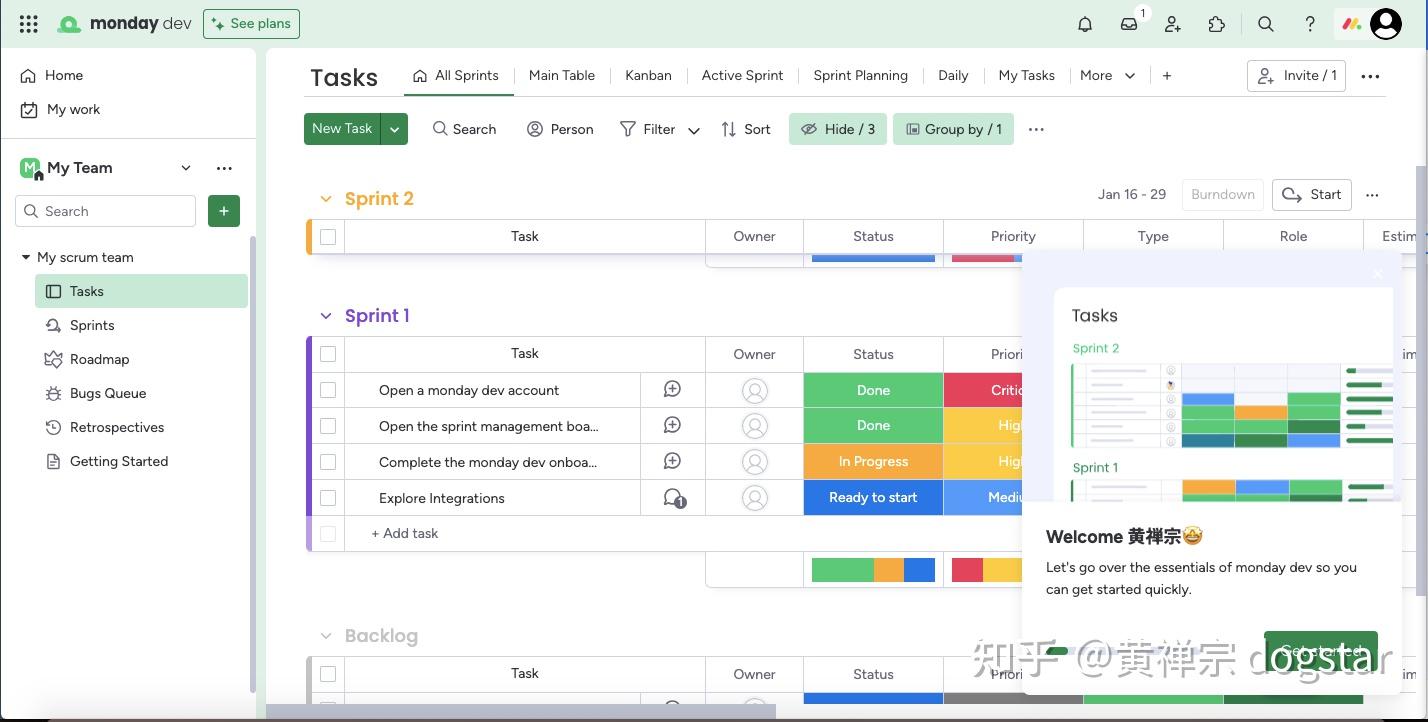Add a new board view with plus
Screen dimensions: 1428x722
1167,75
